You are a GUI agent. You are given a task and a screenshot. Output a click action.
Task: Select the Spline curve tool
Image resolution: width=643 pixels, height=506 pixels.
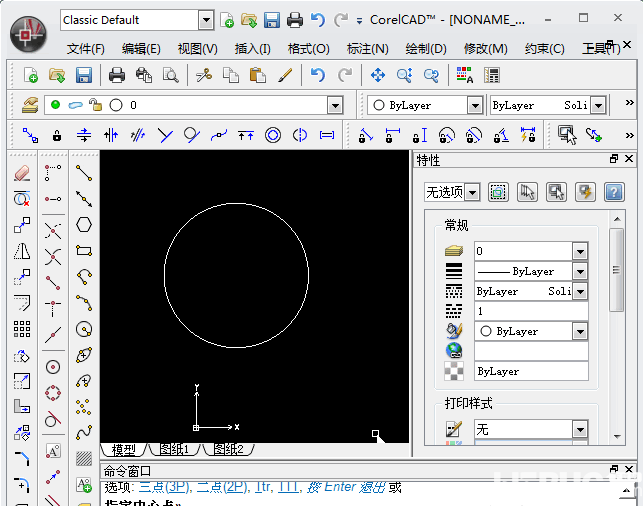pyautogui.click(x=84, y=433)
